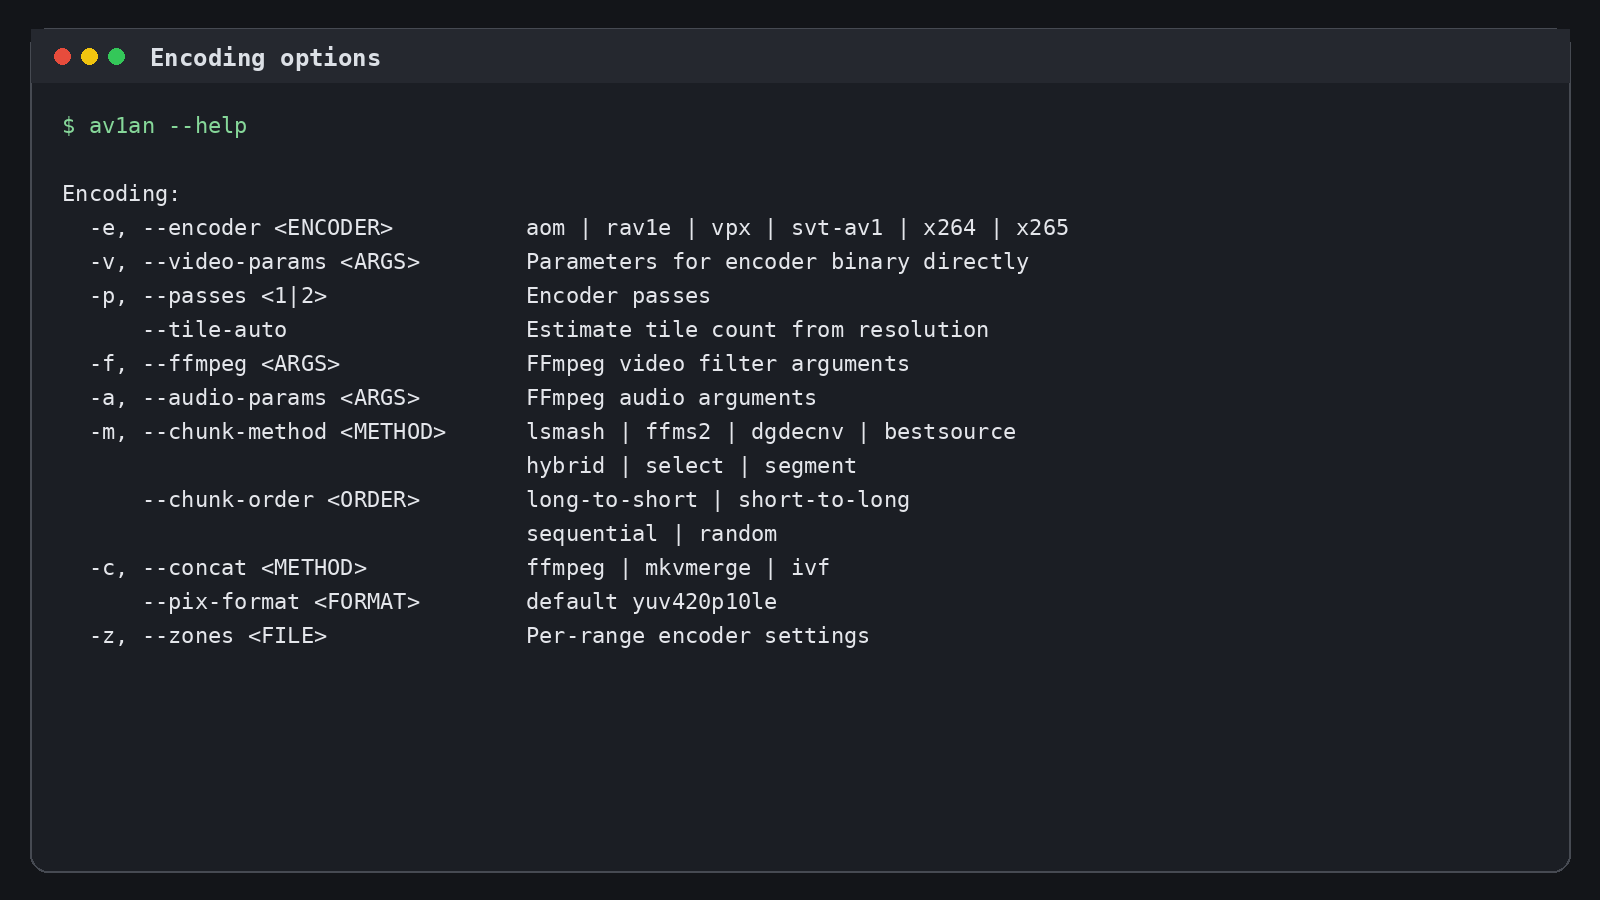The width and height of the screenshot is (1600, 900).
Task: Select the "$ av1an --help" command line
Action: 154,126
